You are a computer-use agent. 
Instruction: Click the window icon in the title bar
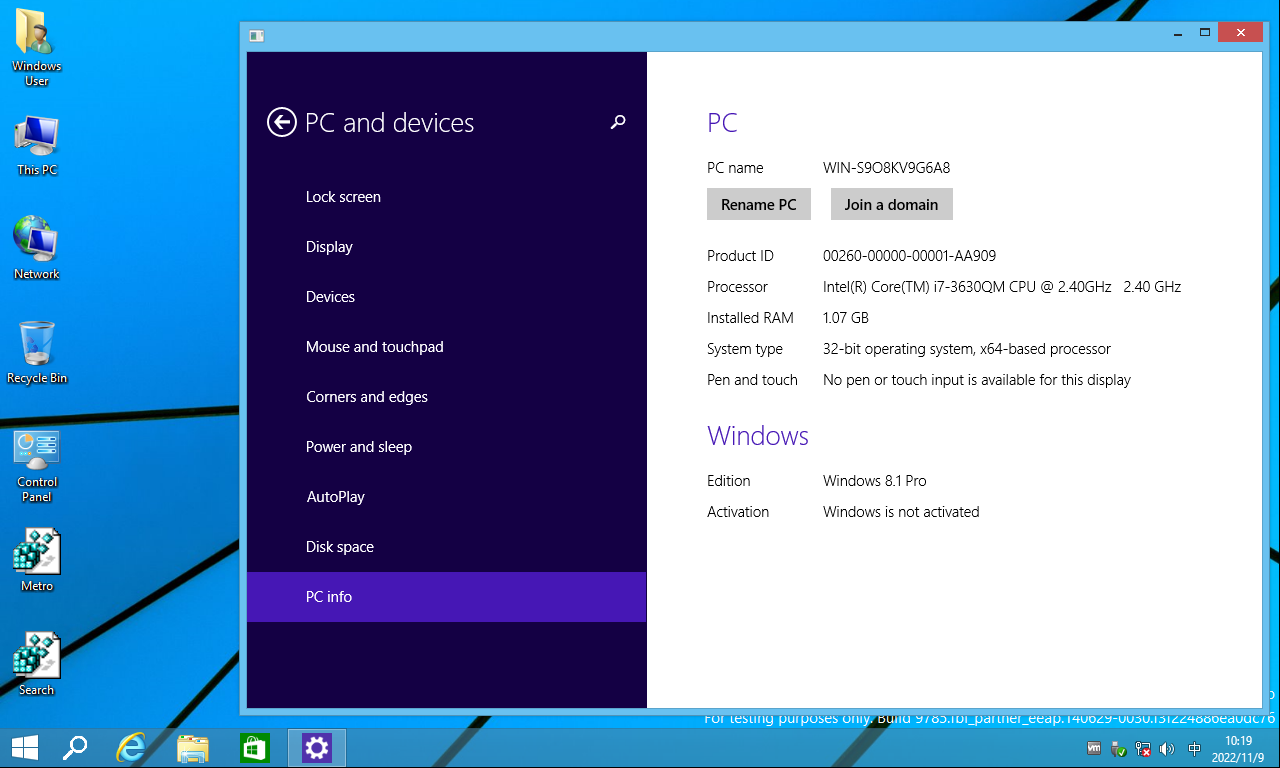tap(257, 35)
